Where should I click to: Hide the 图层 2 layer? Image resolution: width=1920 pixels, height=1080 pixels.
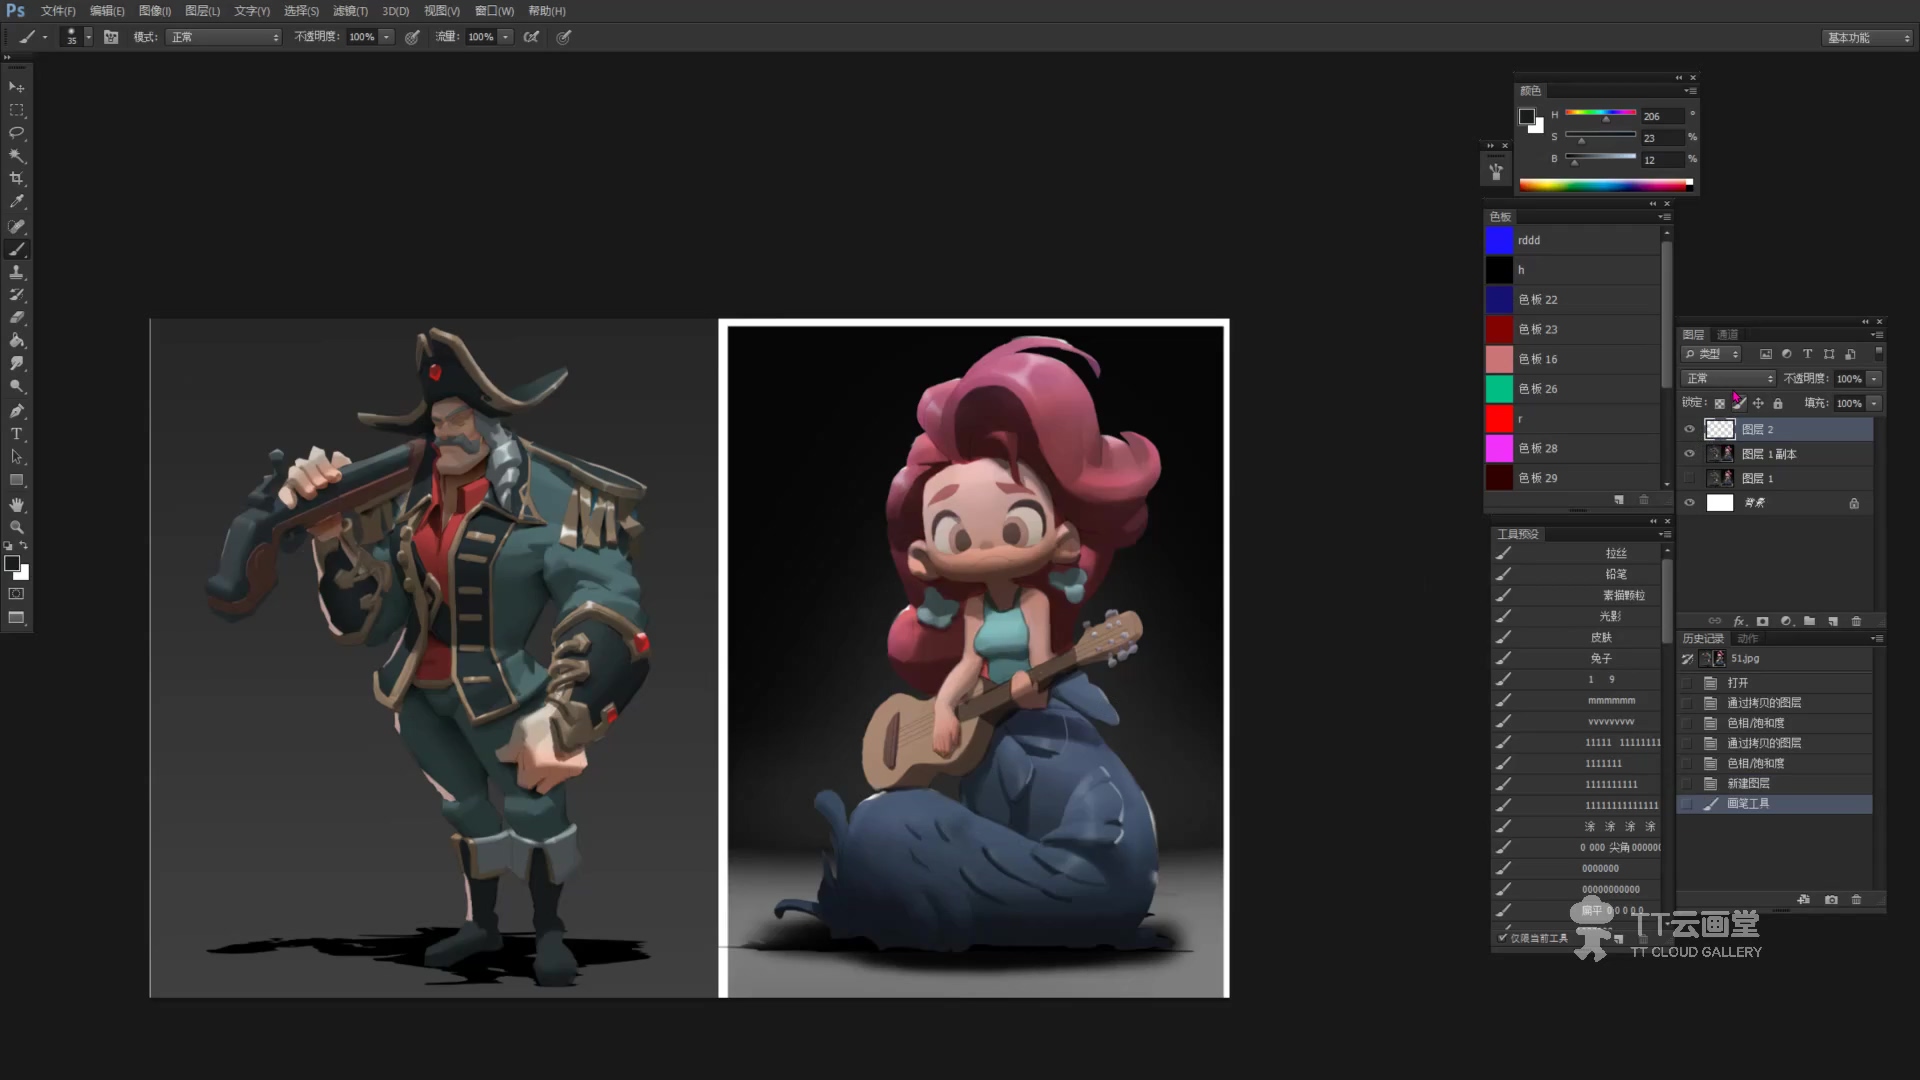[1690, 429]
